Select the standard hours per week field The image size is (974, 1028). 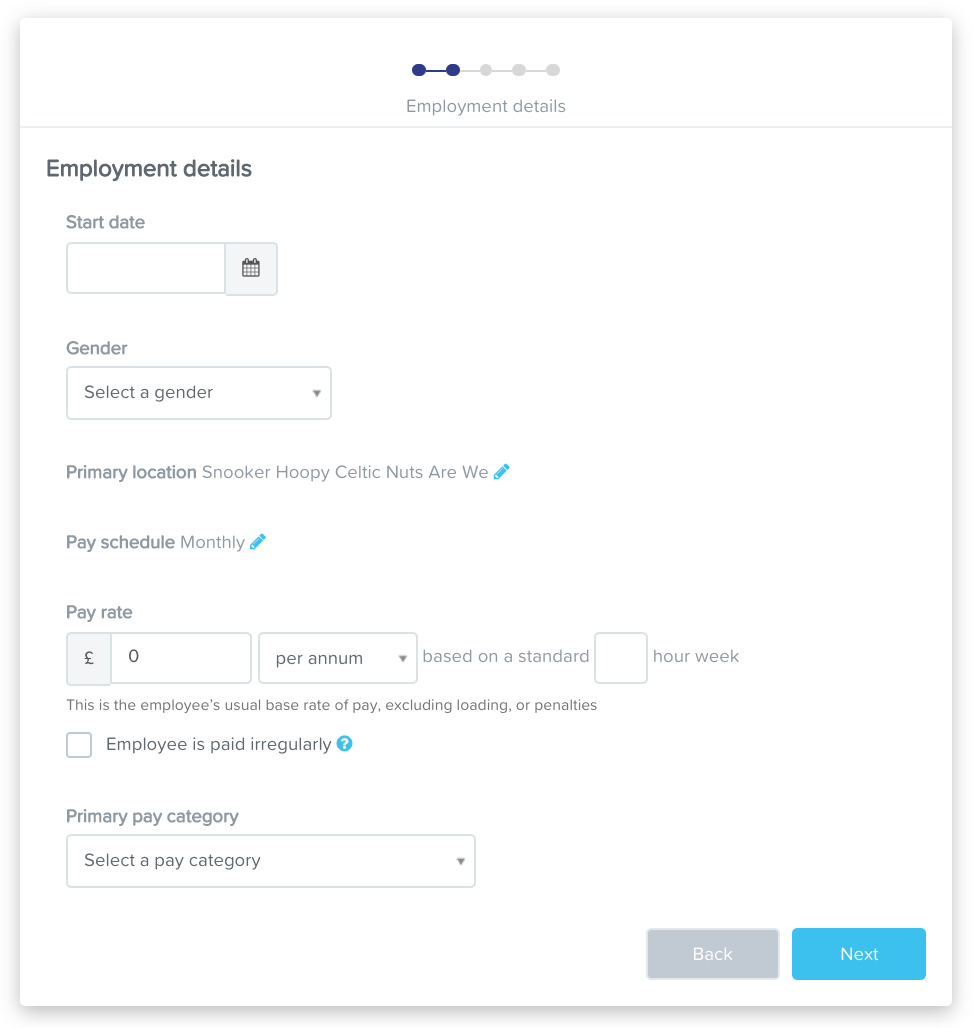(x=621, y=658)
